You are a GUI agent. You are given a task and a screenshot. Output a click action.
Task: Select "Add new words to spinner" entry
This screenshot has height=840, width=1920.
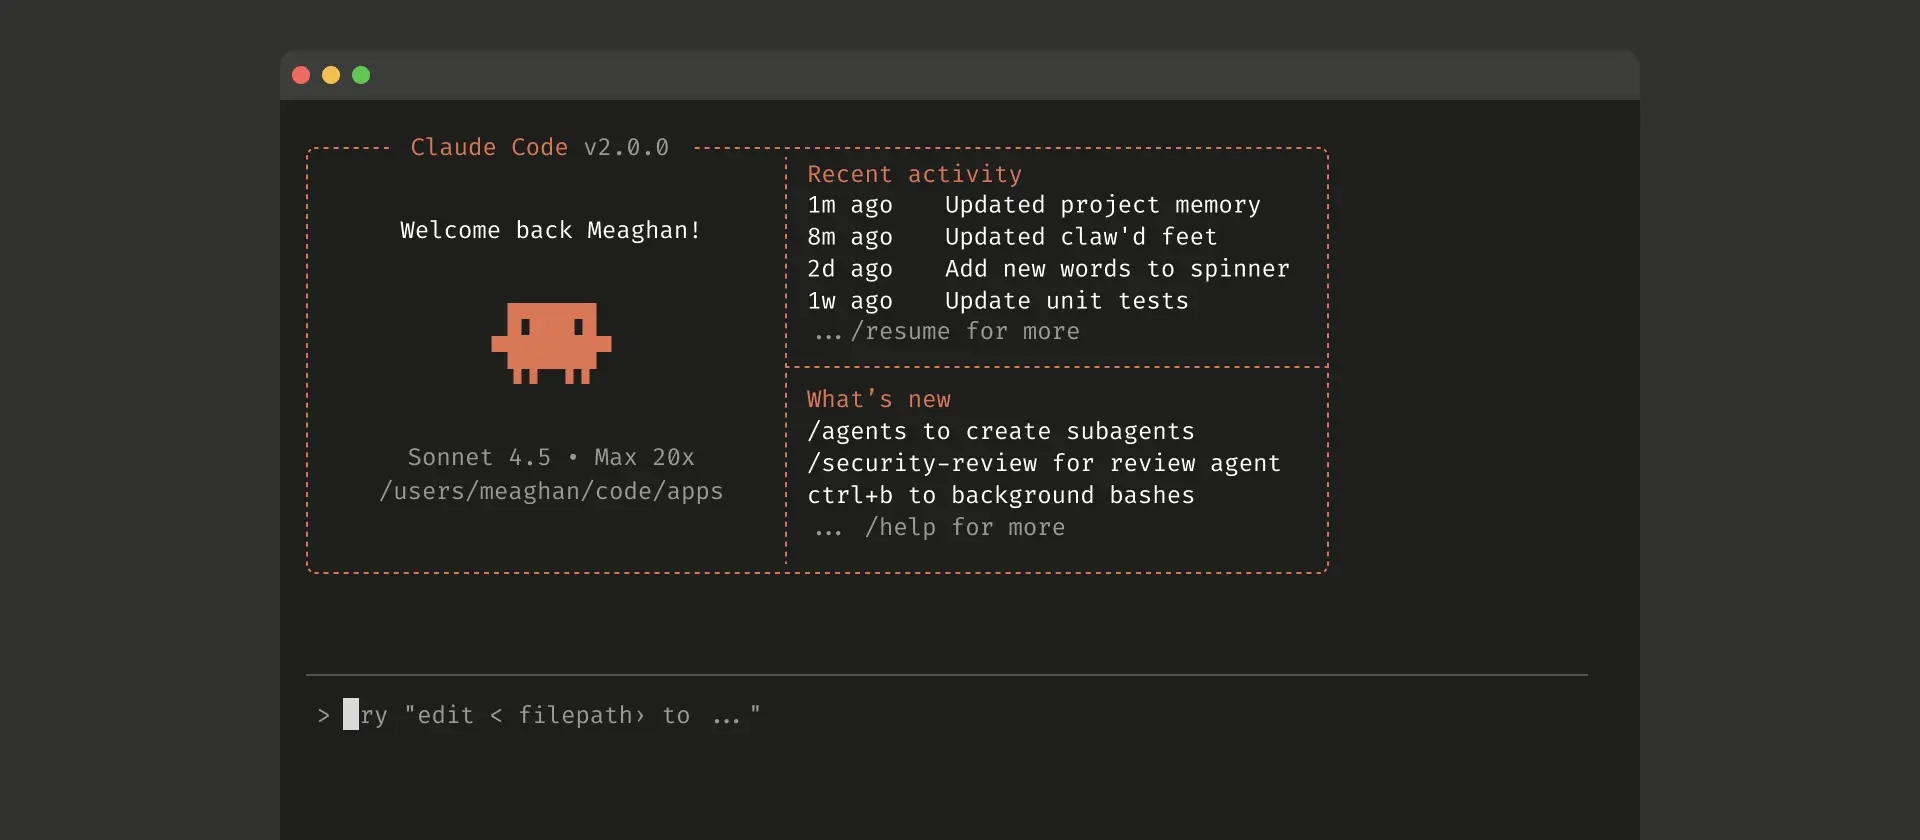point(1116,269)
